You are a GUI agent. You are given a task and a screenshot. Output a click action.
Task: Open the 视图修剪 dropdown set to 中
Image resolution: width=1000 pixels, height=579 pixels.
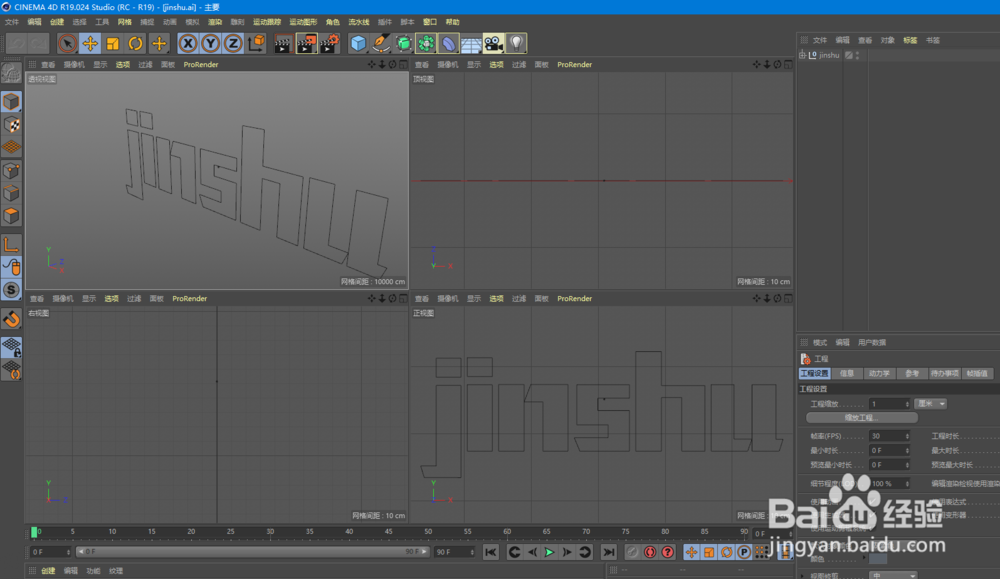coord(893,575)
